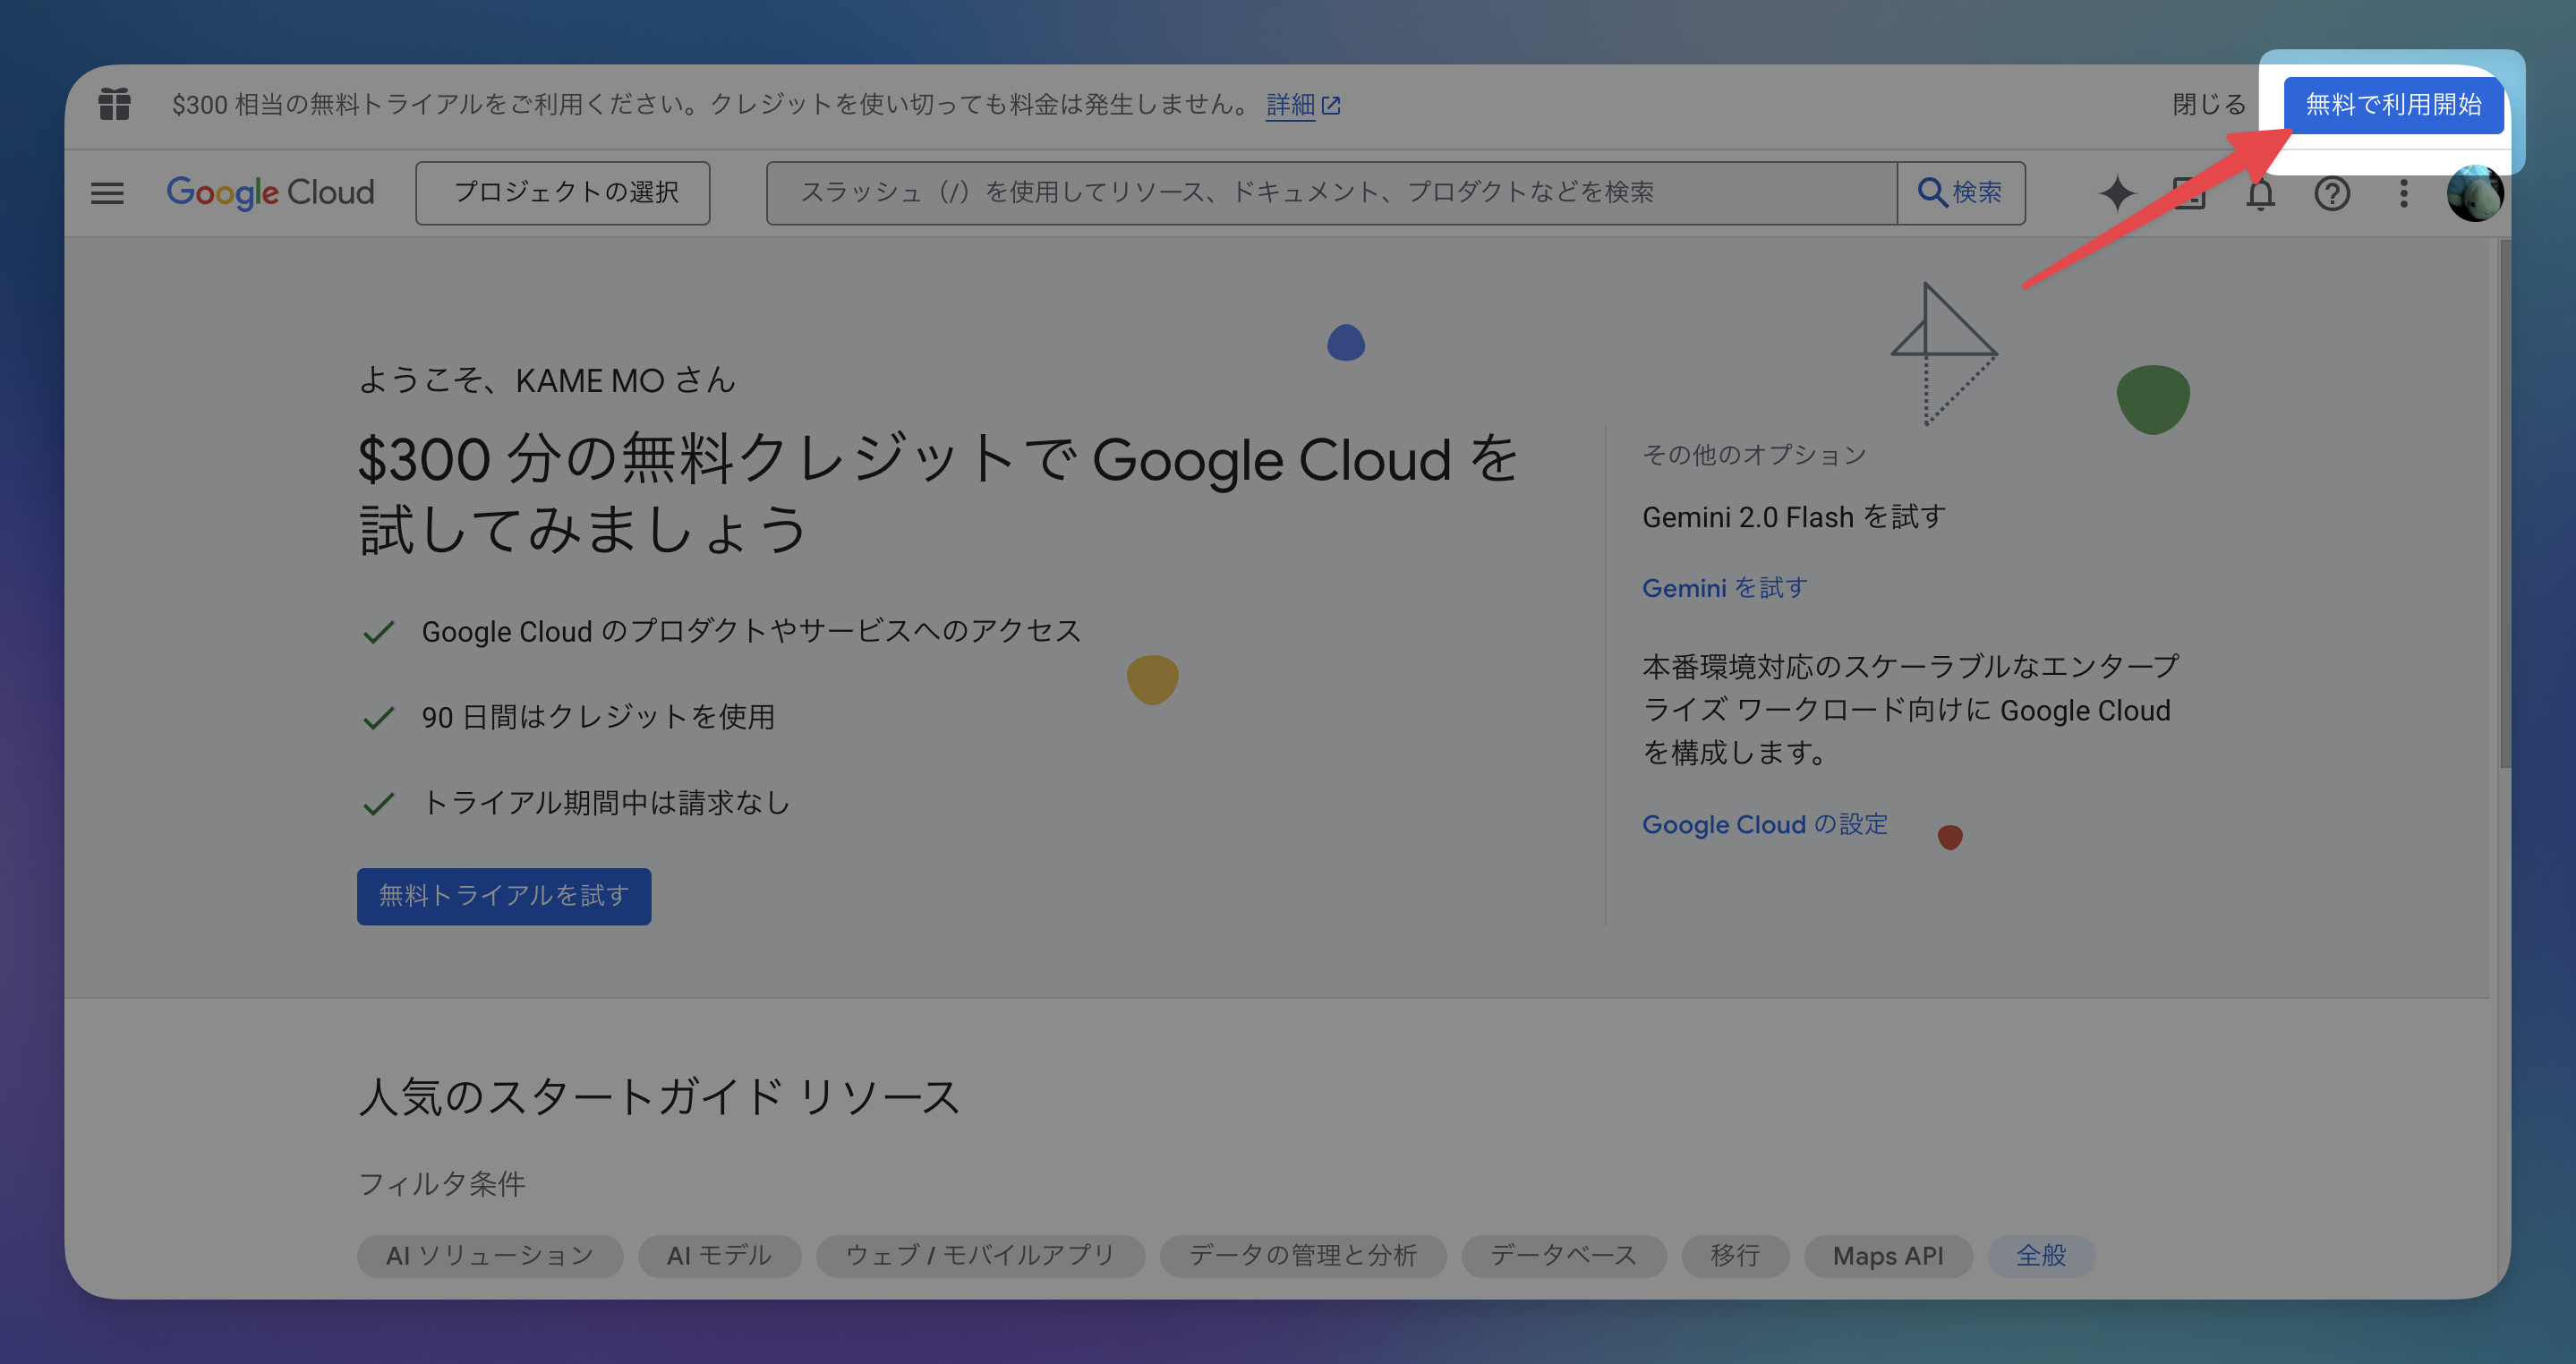Dismiss the banner with 閉じる

pos(2208,104)
